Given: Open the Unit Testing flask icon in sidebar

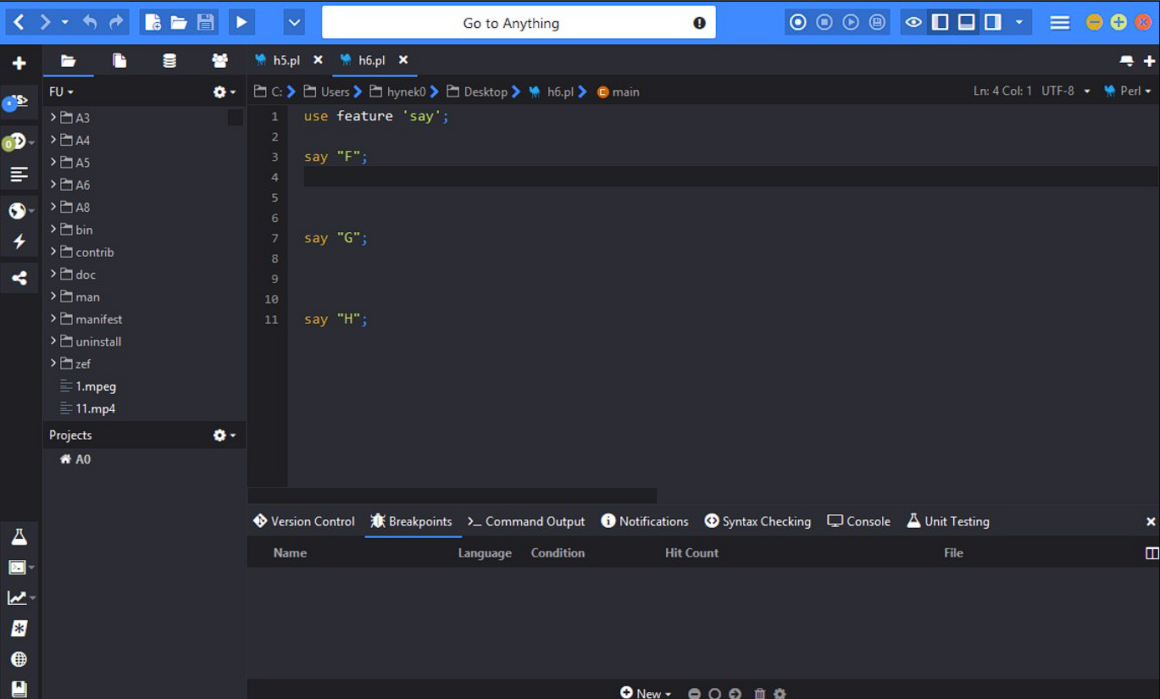Looking at the screenshot, I should [20, 536].
